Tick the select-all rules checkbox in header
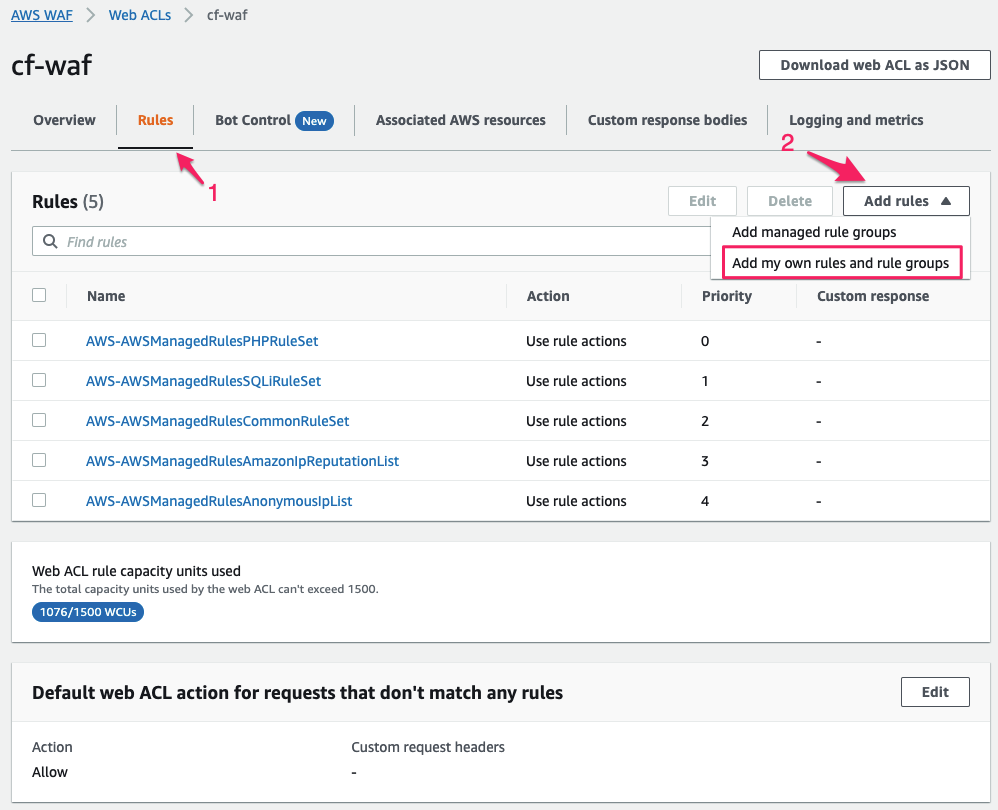 [x=39, y=295]
